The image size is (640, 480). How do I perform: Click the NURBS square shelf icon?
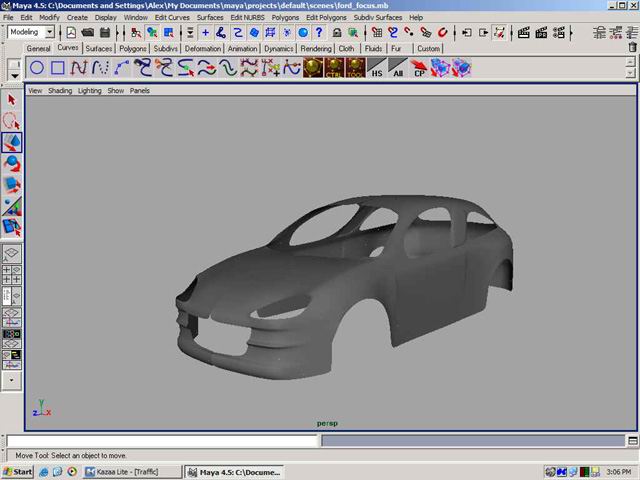[x=58, y=68]
